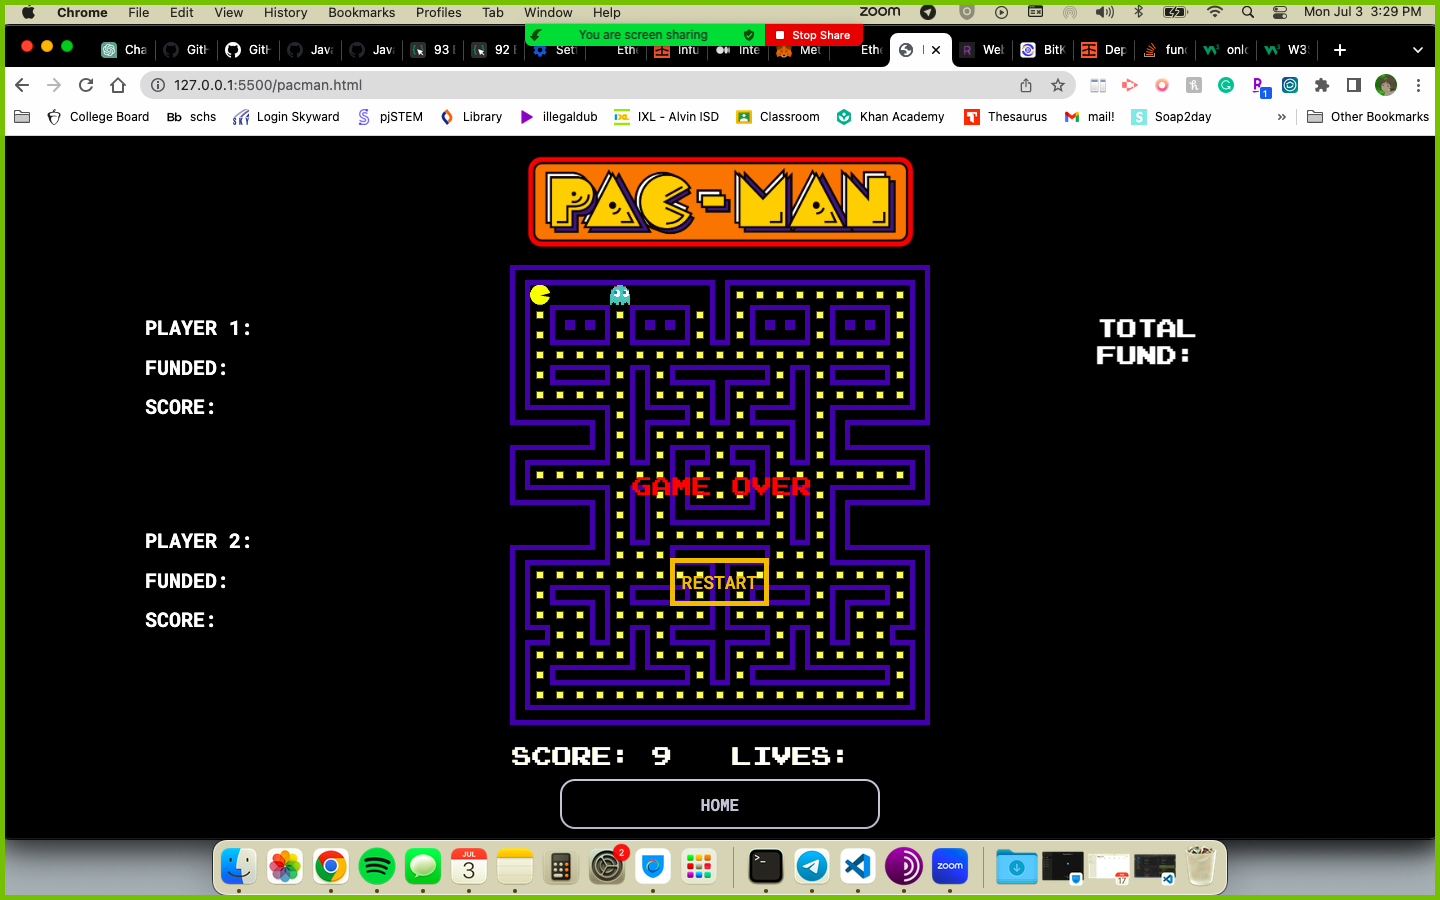The width and height of the screenshot is (1440, 900).
Task: Open System Preferences with badge in Dock
Action: 607,866
